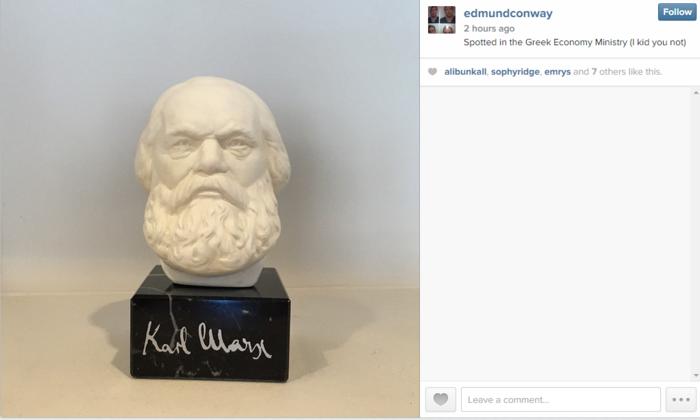Visit alibunkall's profile from the likes list
This screenshot has height=420, width=700.
click(x=465, y=72)
